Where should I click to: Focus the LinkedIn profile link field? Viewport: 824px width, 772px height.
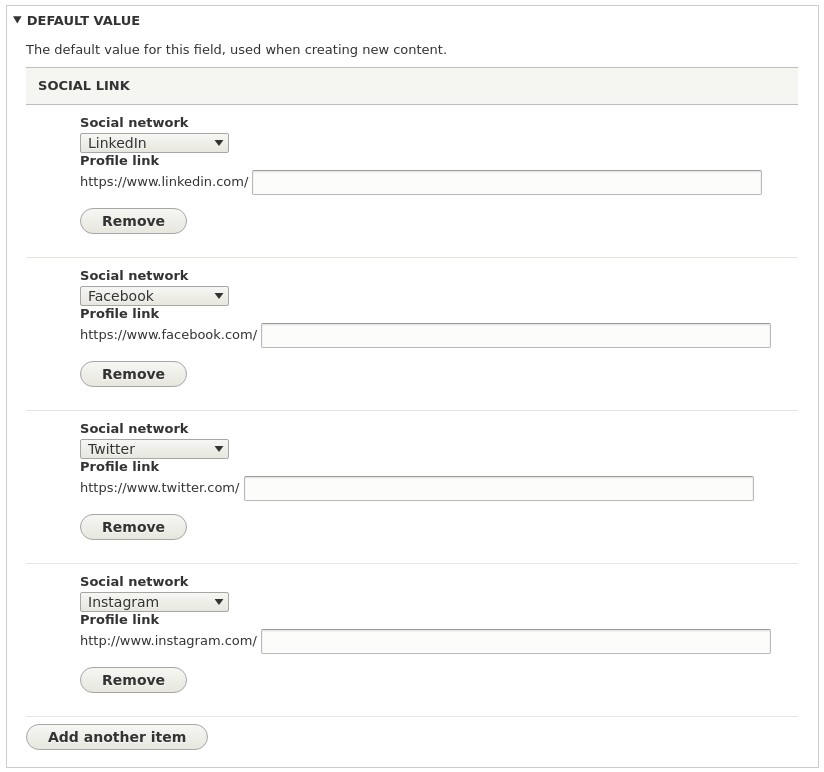click(506, 182)
